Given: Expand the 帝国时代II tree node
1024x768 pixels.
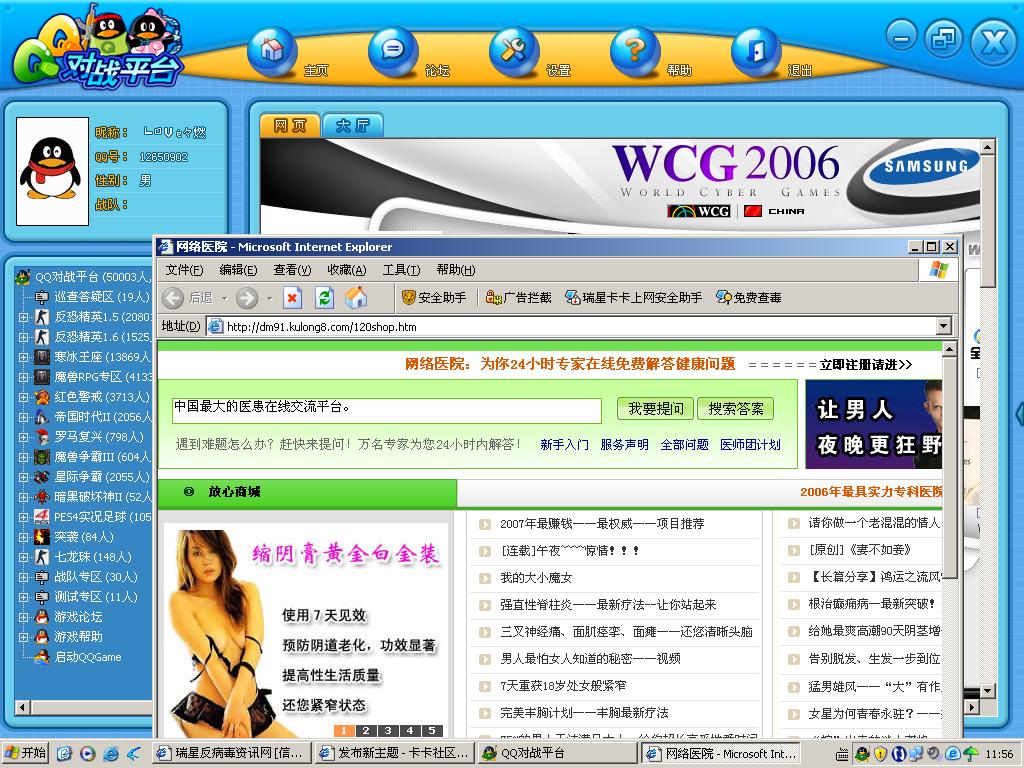Looking at the screenshot, I should coord(24,417).
